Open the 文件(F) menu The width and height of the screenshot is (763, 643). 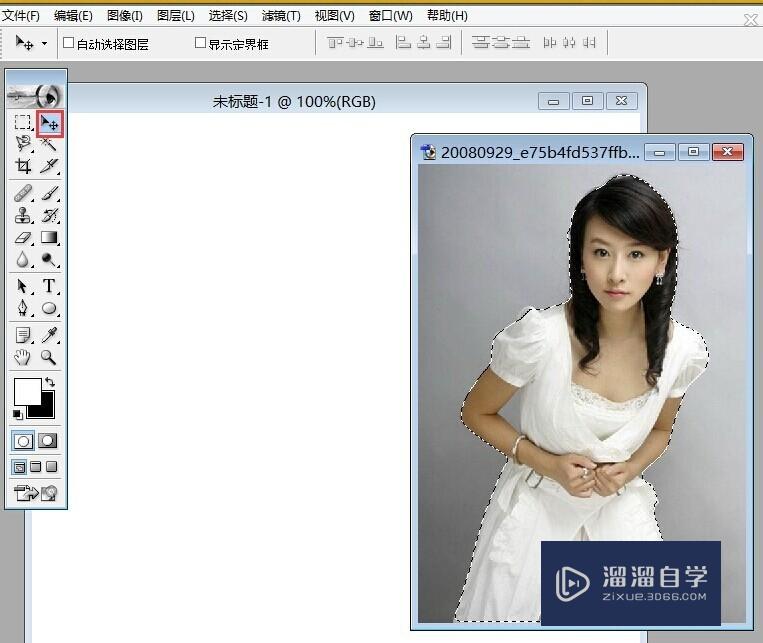click(x=20, y=16)
